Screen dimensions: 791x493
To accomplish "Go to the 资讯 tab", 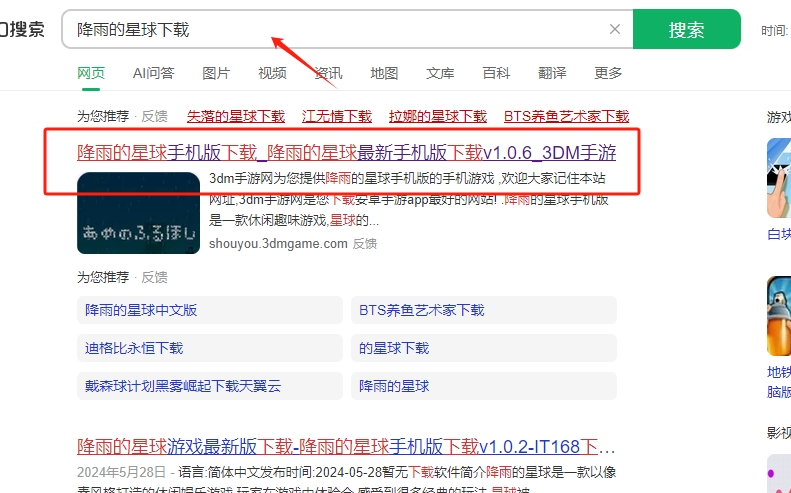I will coord(328,73).
